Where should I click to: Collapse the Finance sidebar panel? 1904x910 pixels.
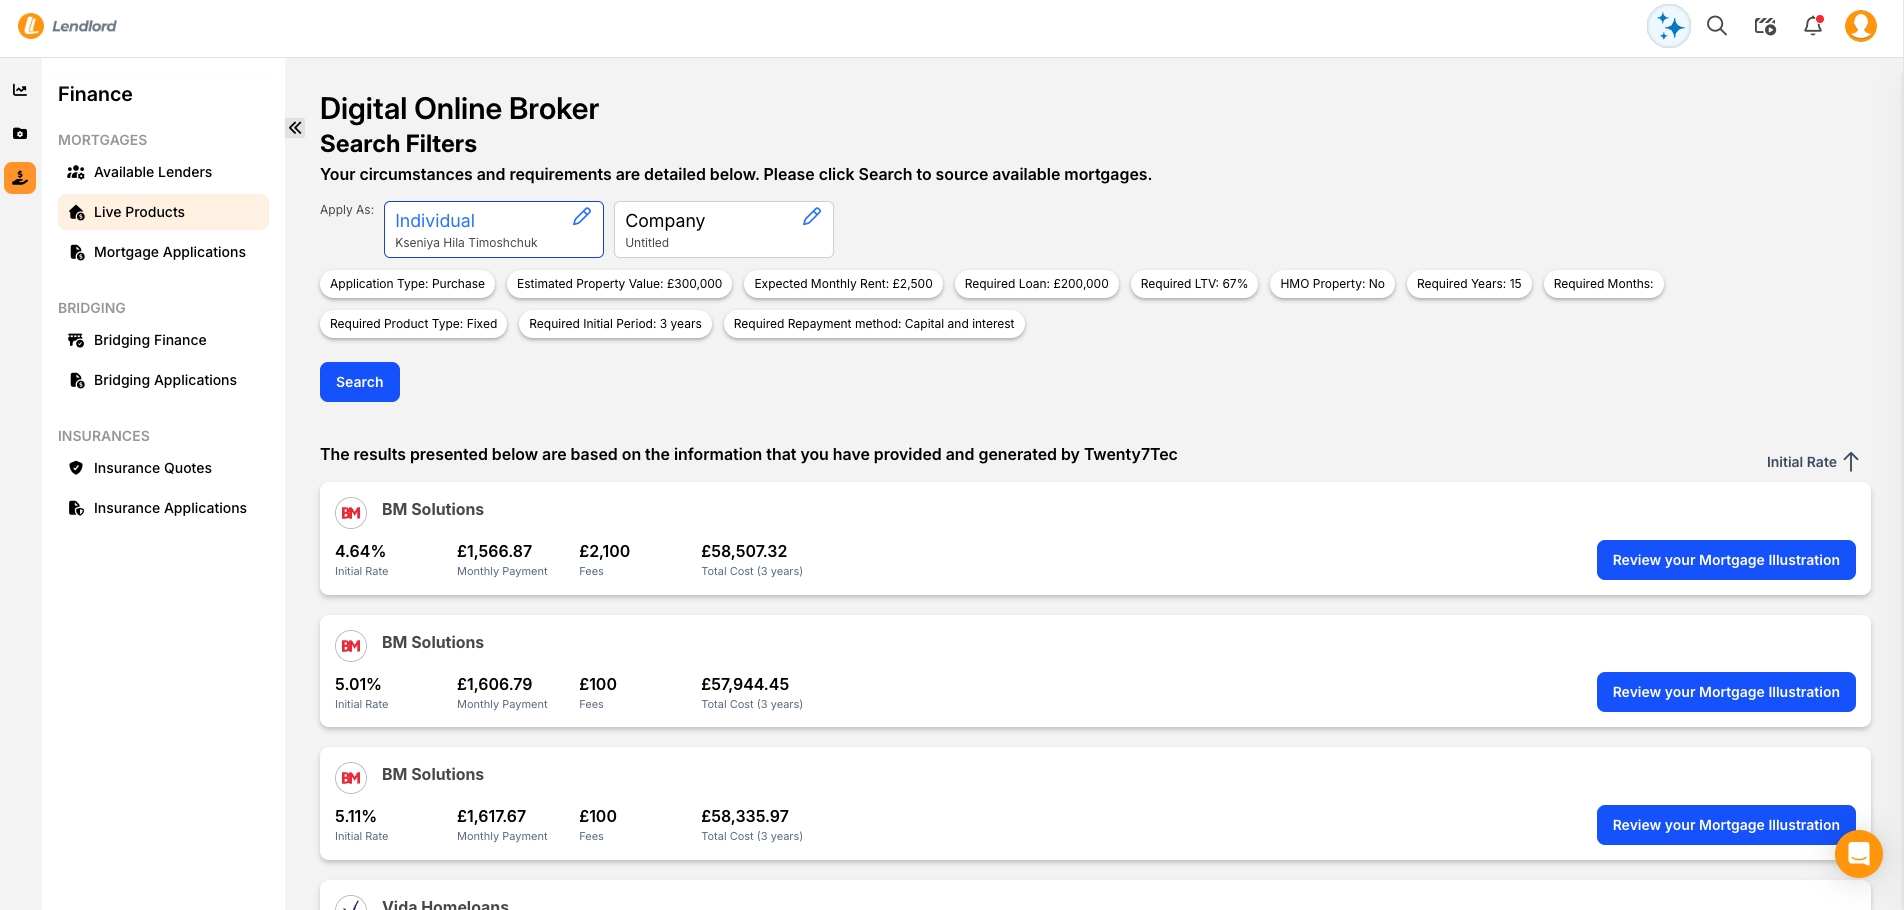[x=295, y=128]
